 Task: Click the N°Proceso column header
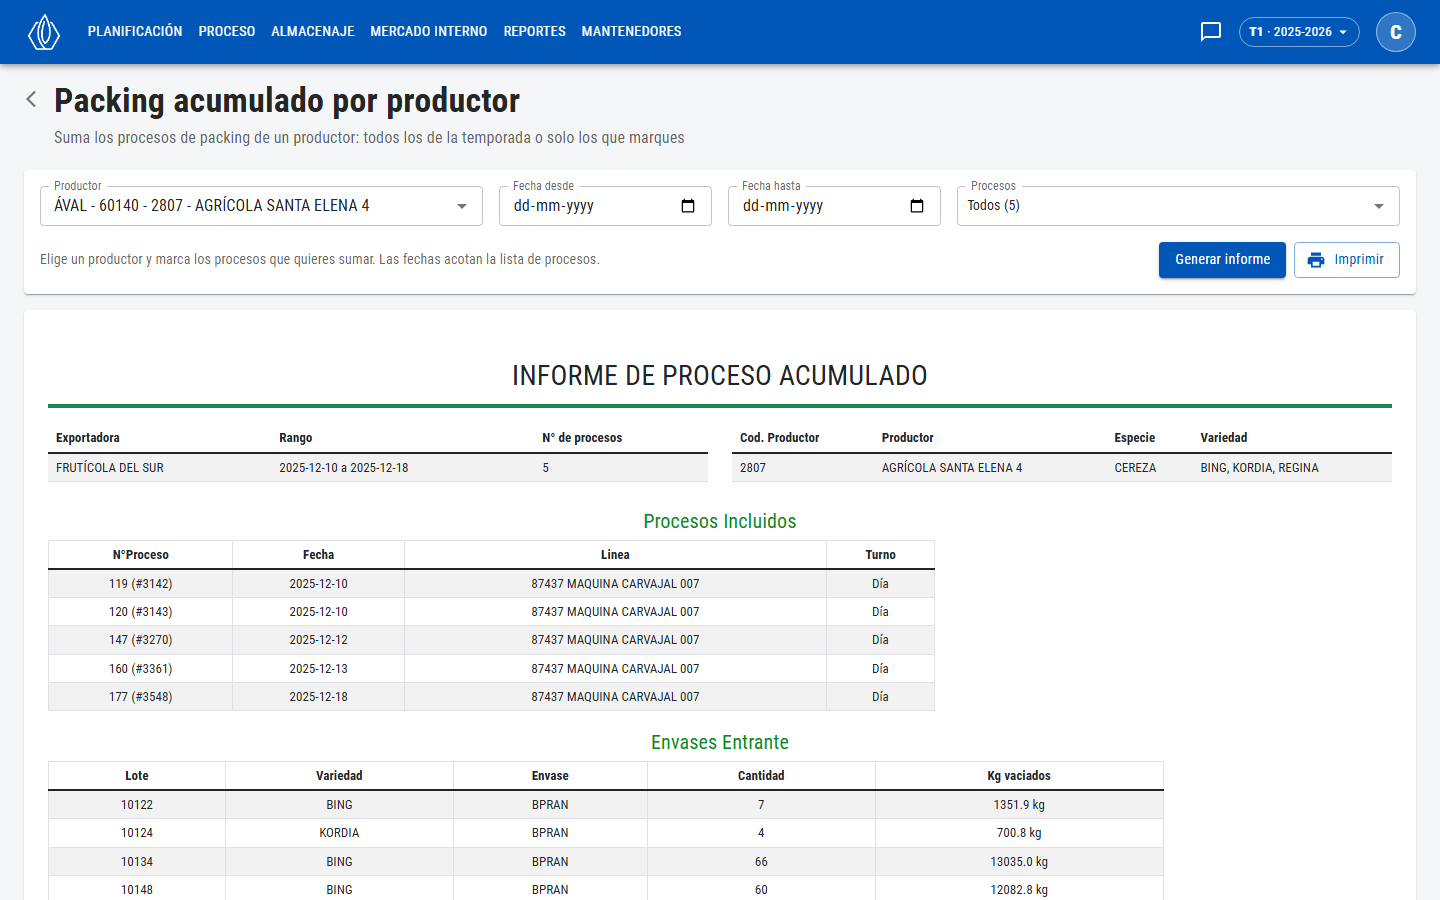pyautogui.click(x=141, y=555)
